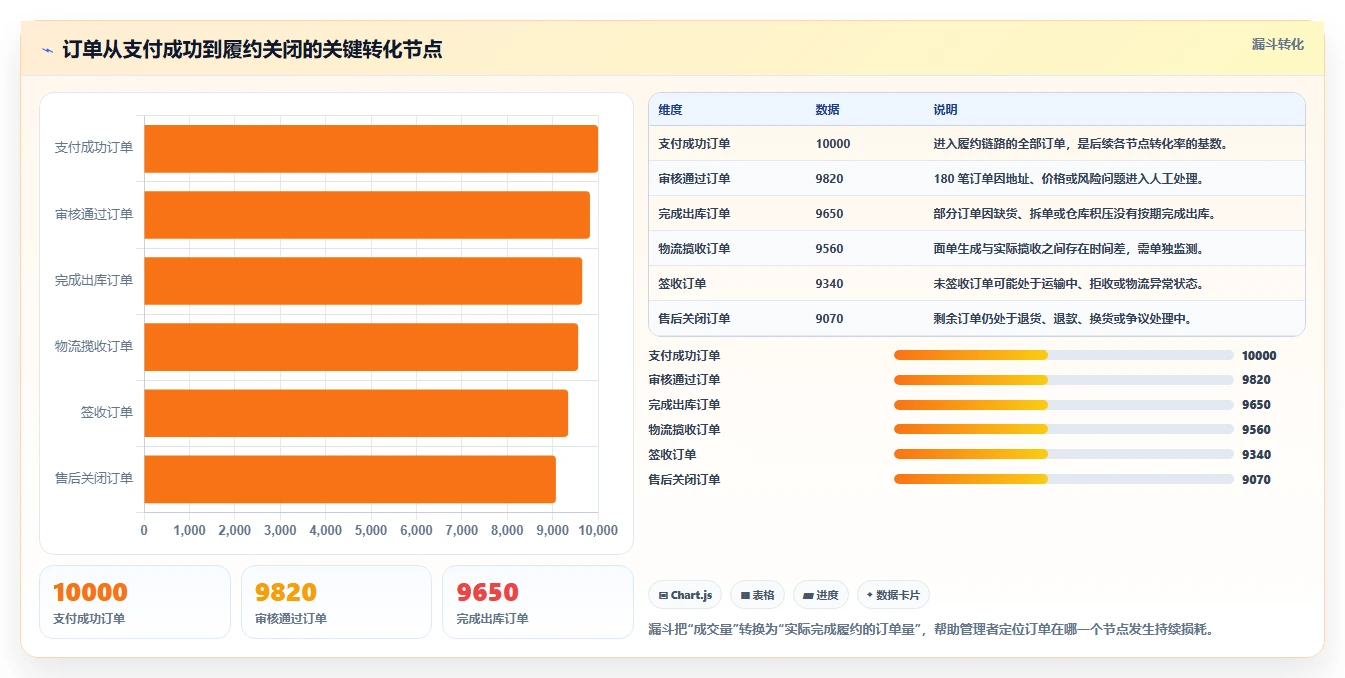This screenshot has height=678, width=1345.
Task: Click table cell 支付成功订单 in 维度 column
Action: [694, 144]
